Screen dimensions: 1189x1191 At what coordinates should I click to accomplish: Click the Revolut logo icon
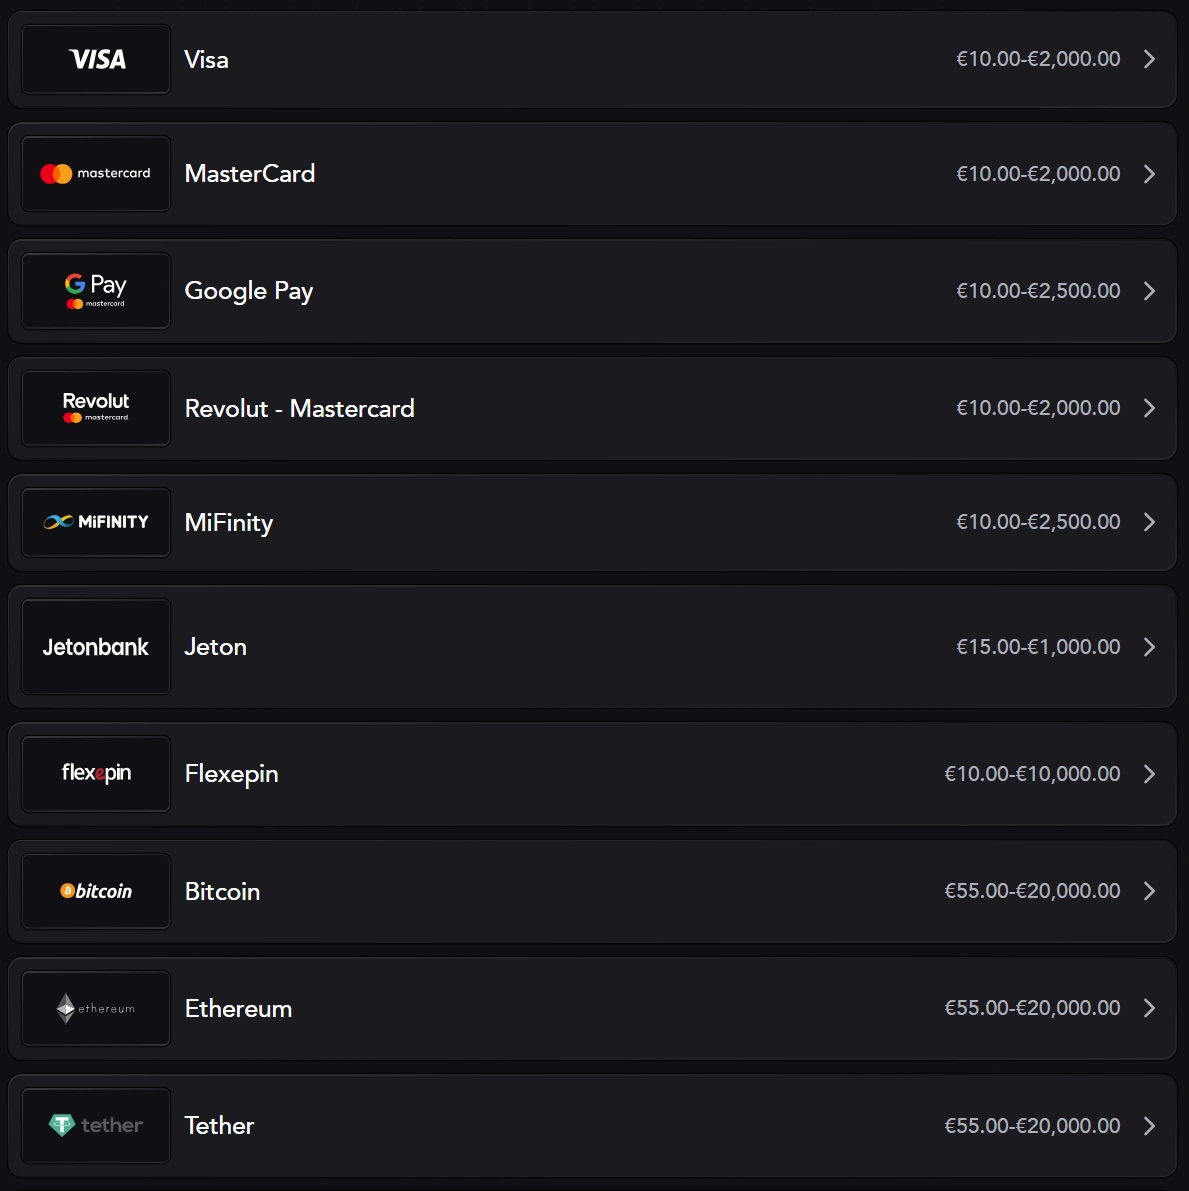click(x=96, y=408)
